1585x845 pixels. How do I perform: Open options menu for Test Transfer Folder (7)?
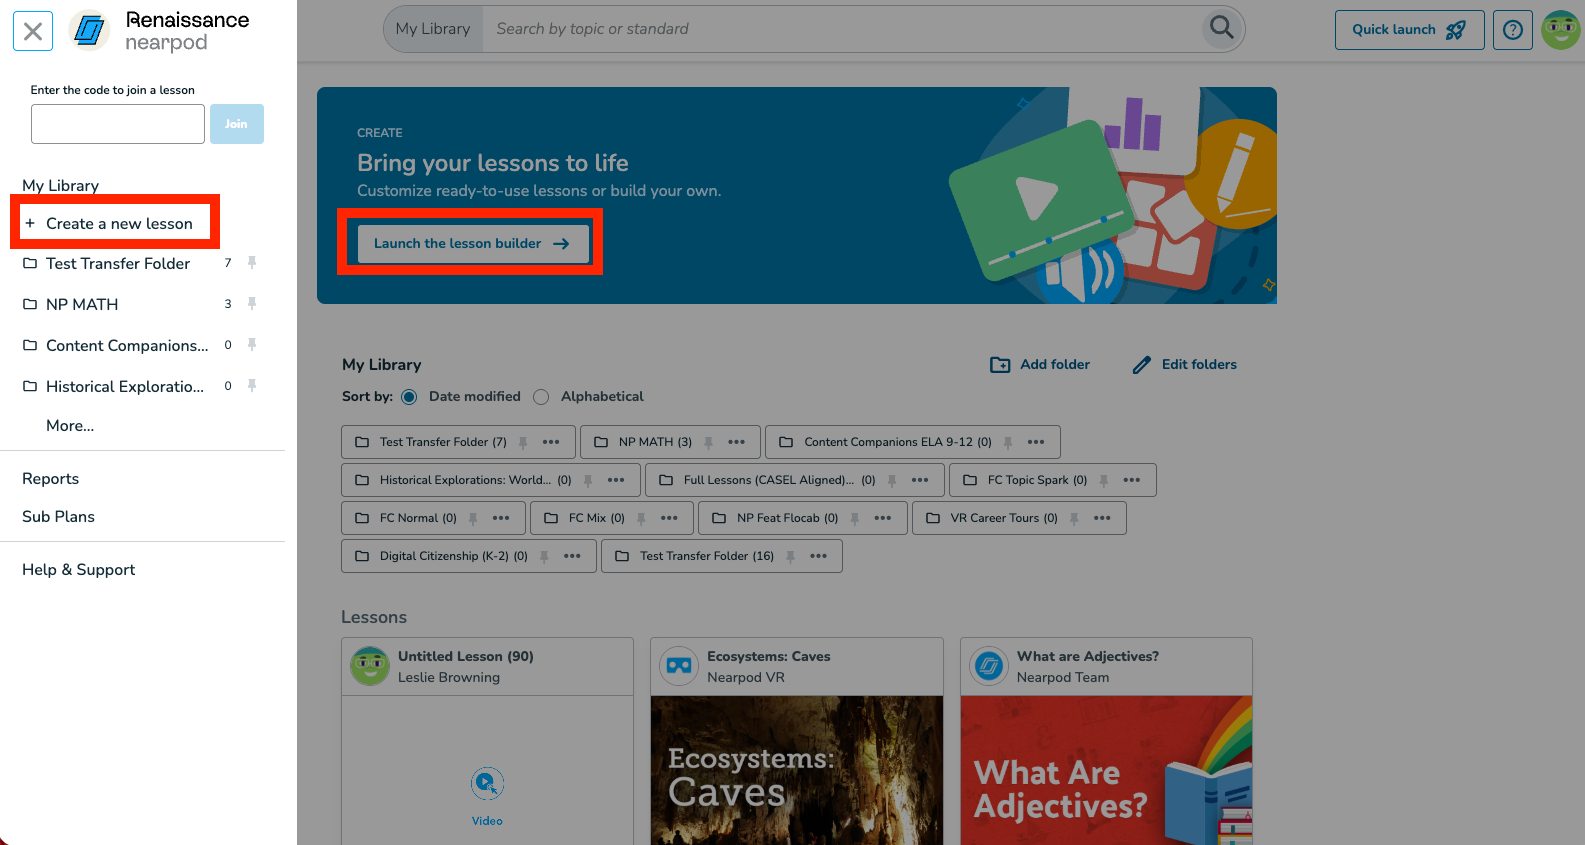click(x=551, y=442)
